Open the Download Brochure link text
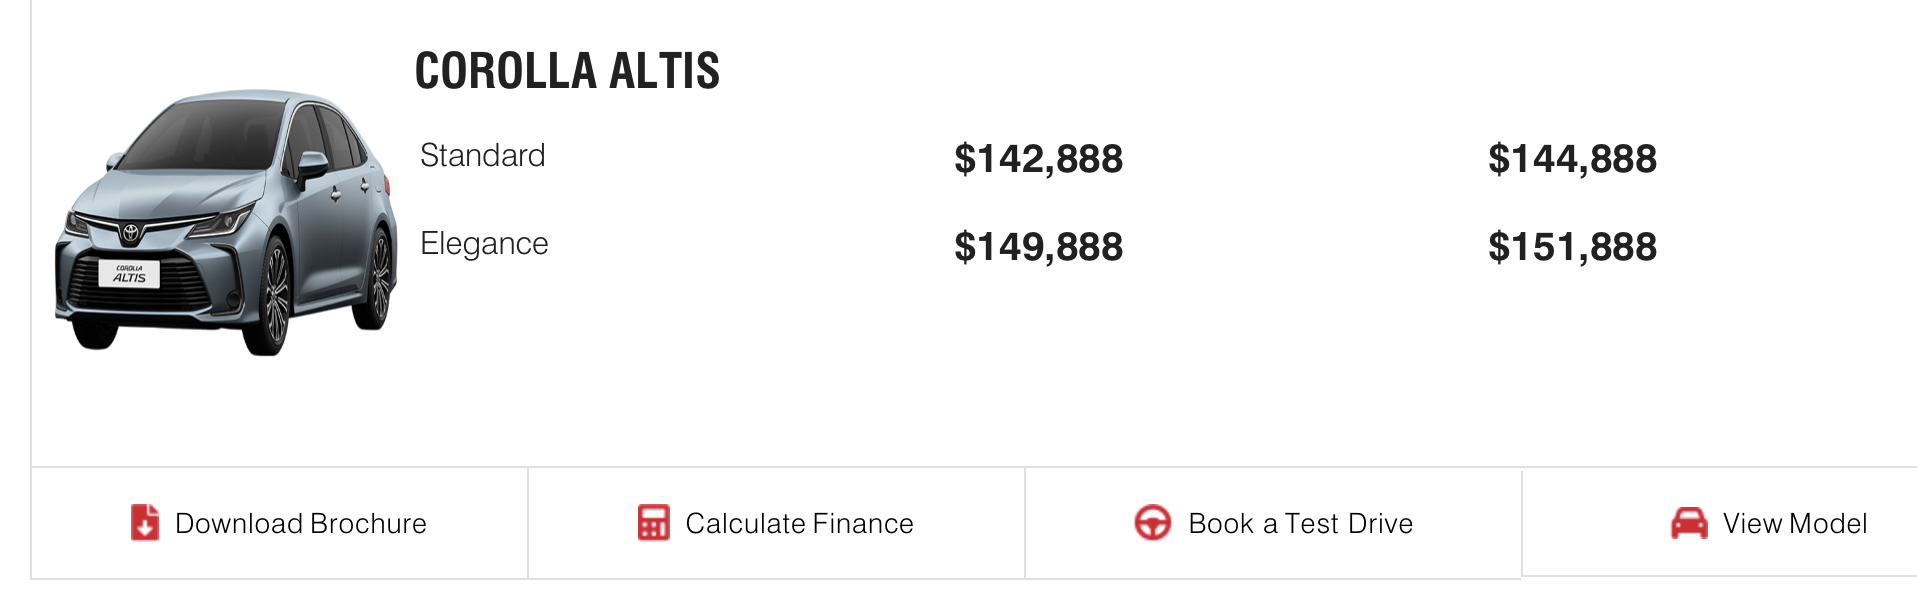This screenshot has height=593, width=1917. 300,523
